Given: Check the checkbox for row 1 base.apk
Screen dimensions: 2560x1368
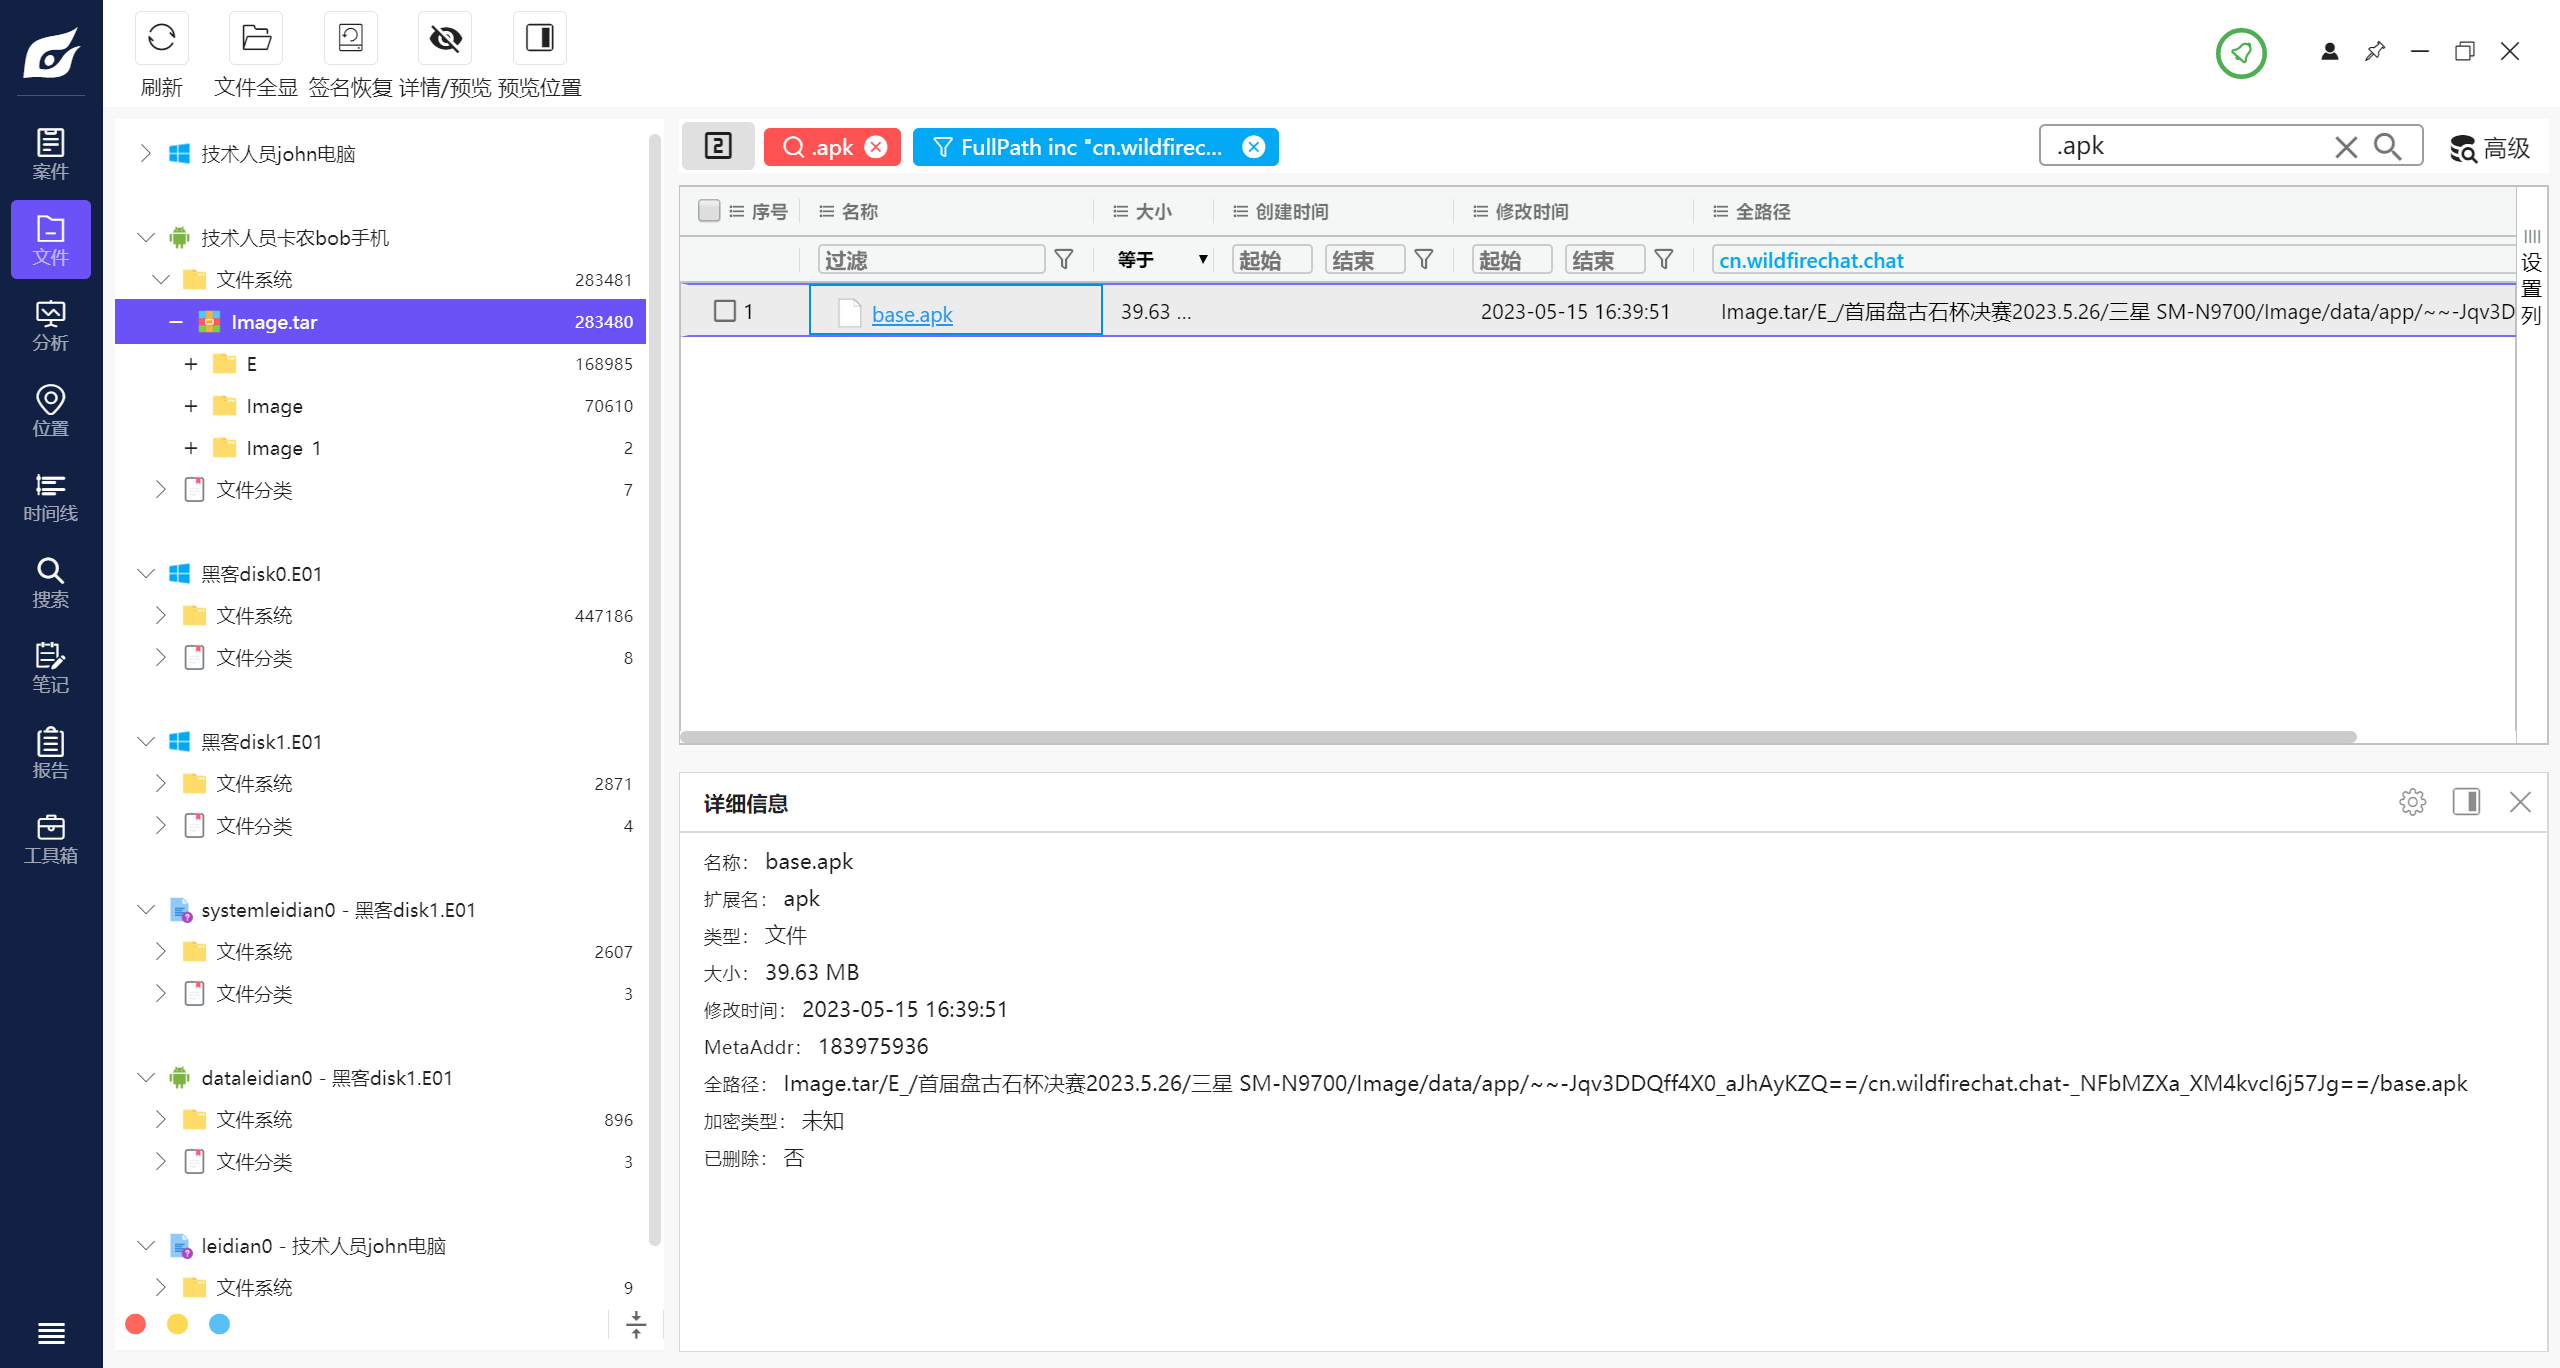Looking at the screenshot, I should point(723,311).
